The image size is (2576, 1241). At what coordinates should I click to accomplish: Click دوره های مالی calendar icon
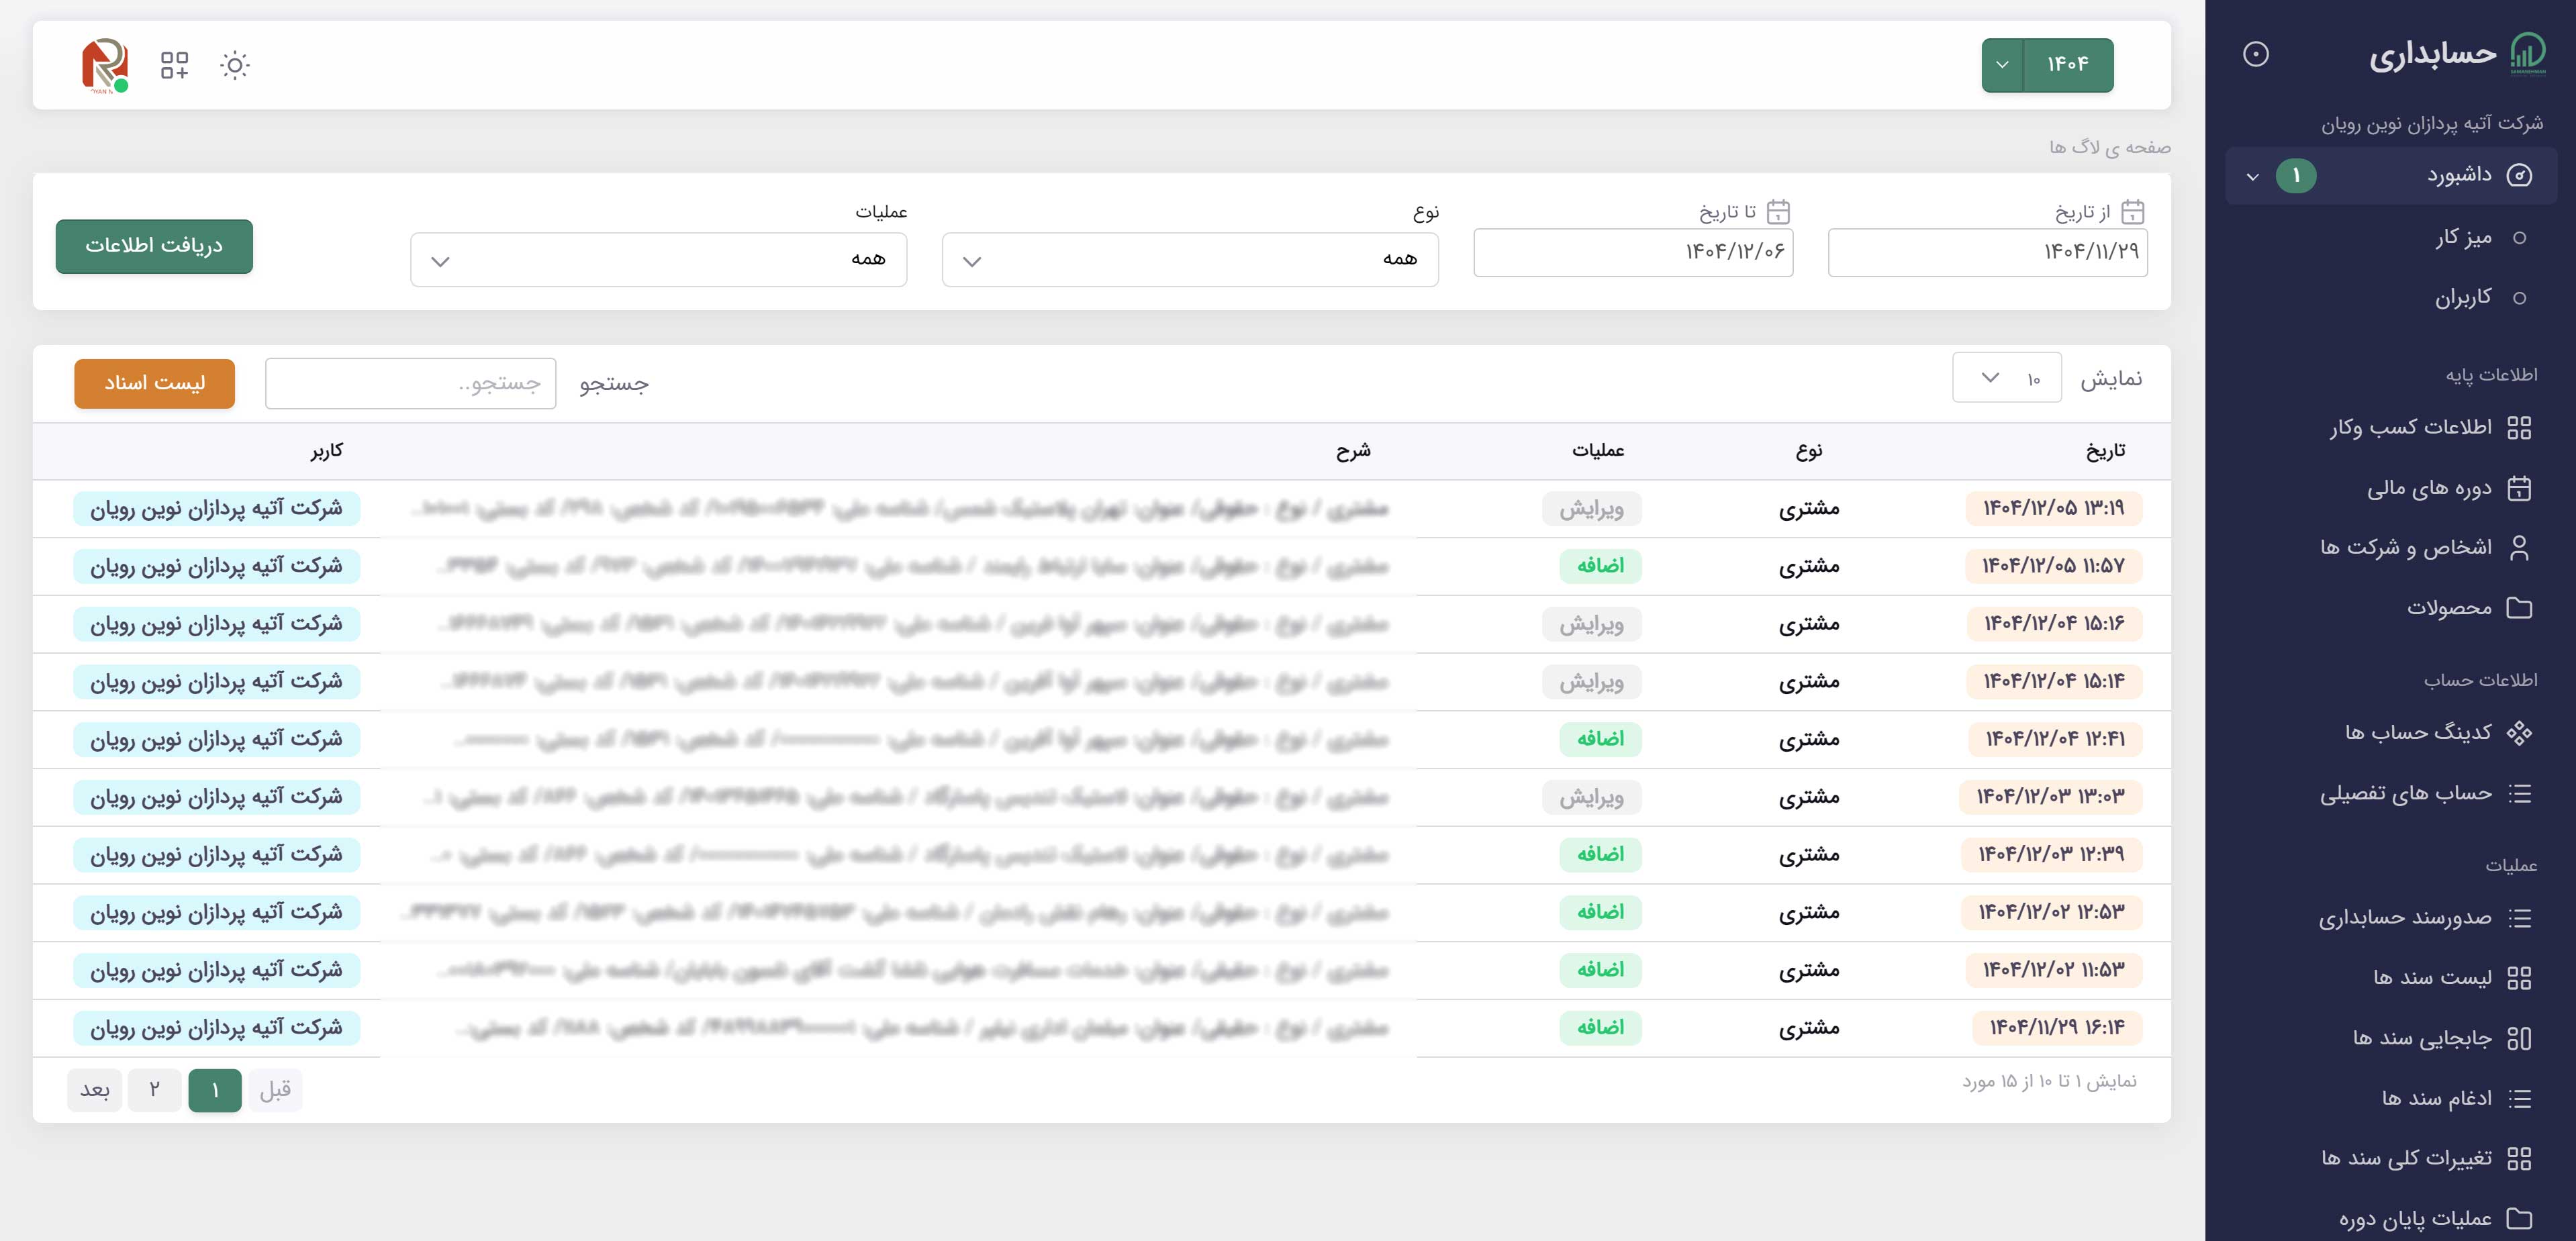[2519, 488]
